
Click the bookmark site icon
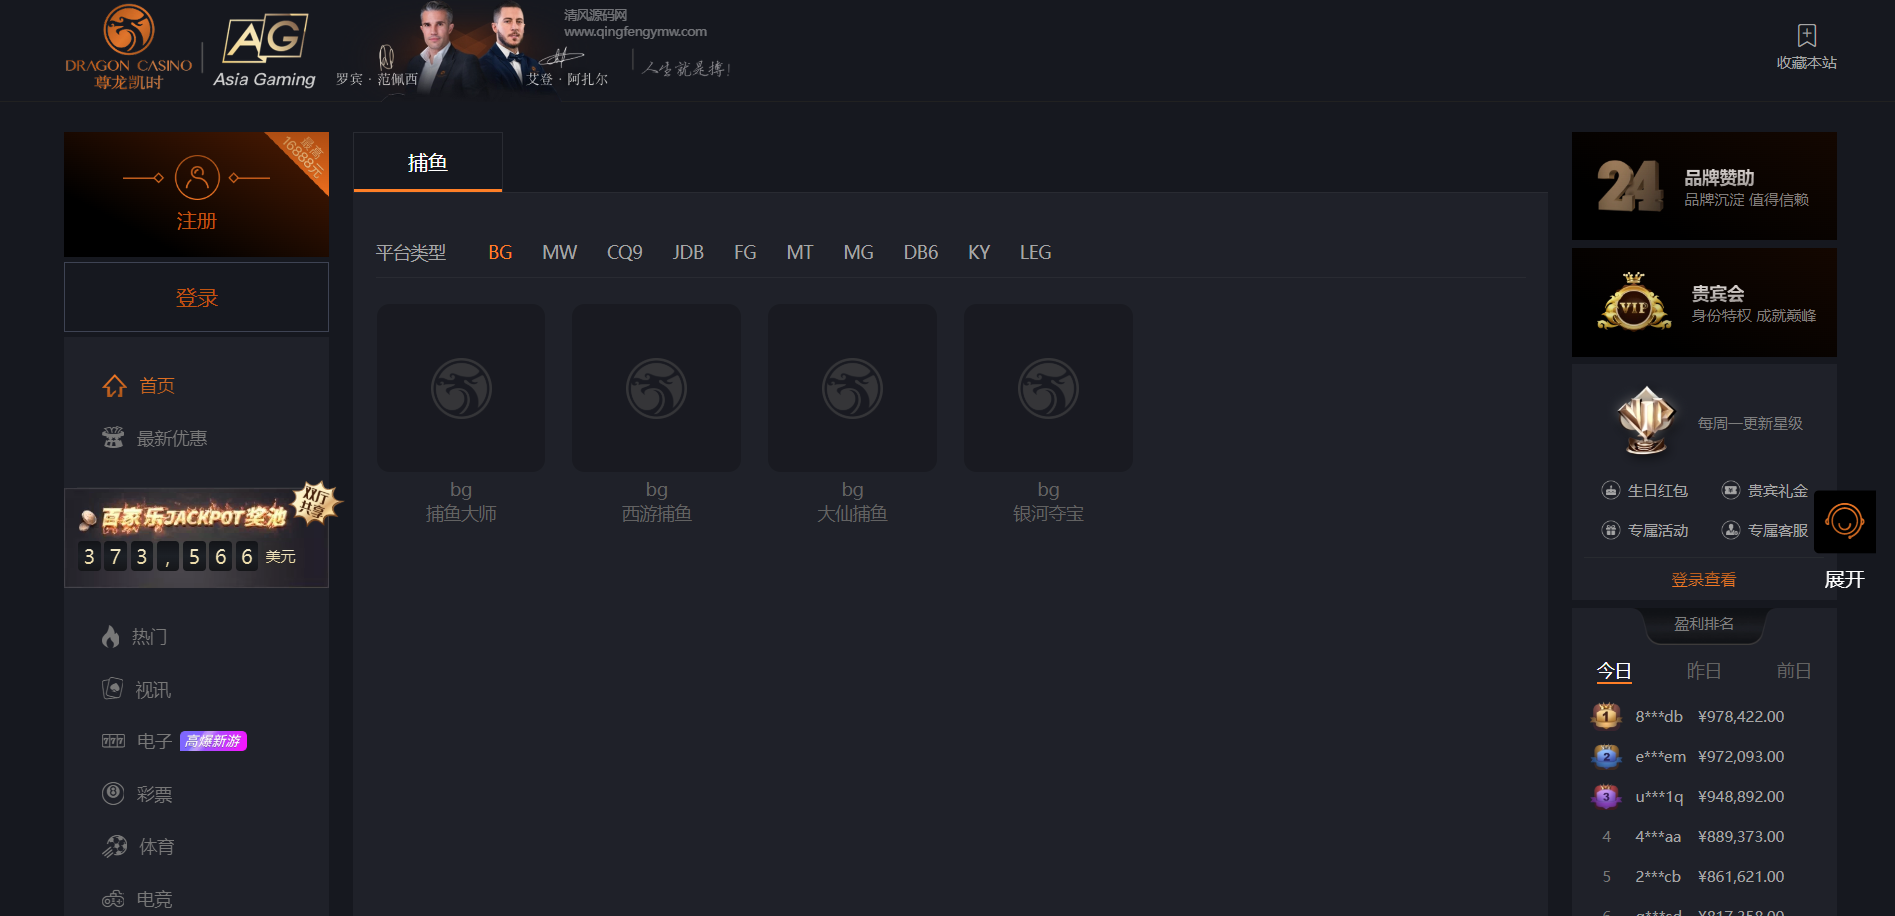1806,36
